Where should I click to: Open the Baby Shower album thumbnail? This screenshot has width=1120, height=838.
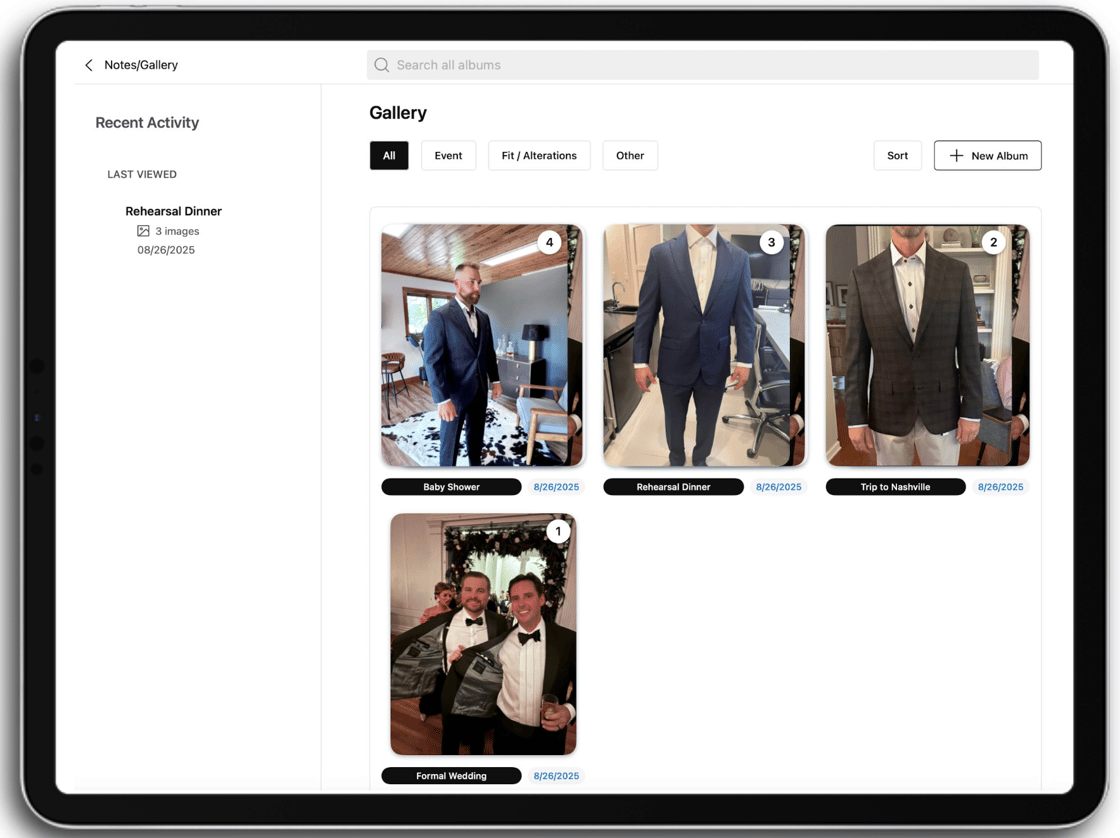(482, 345)
